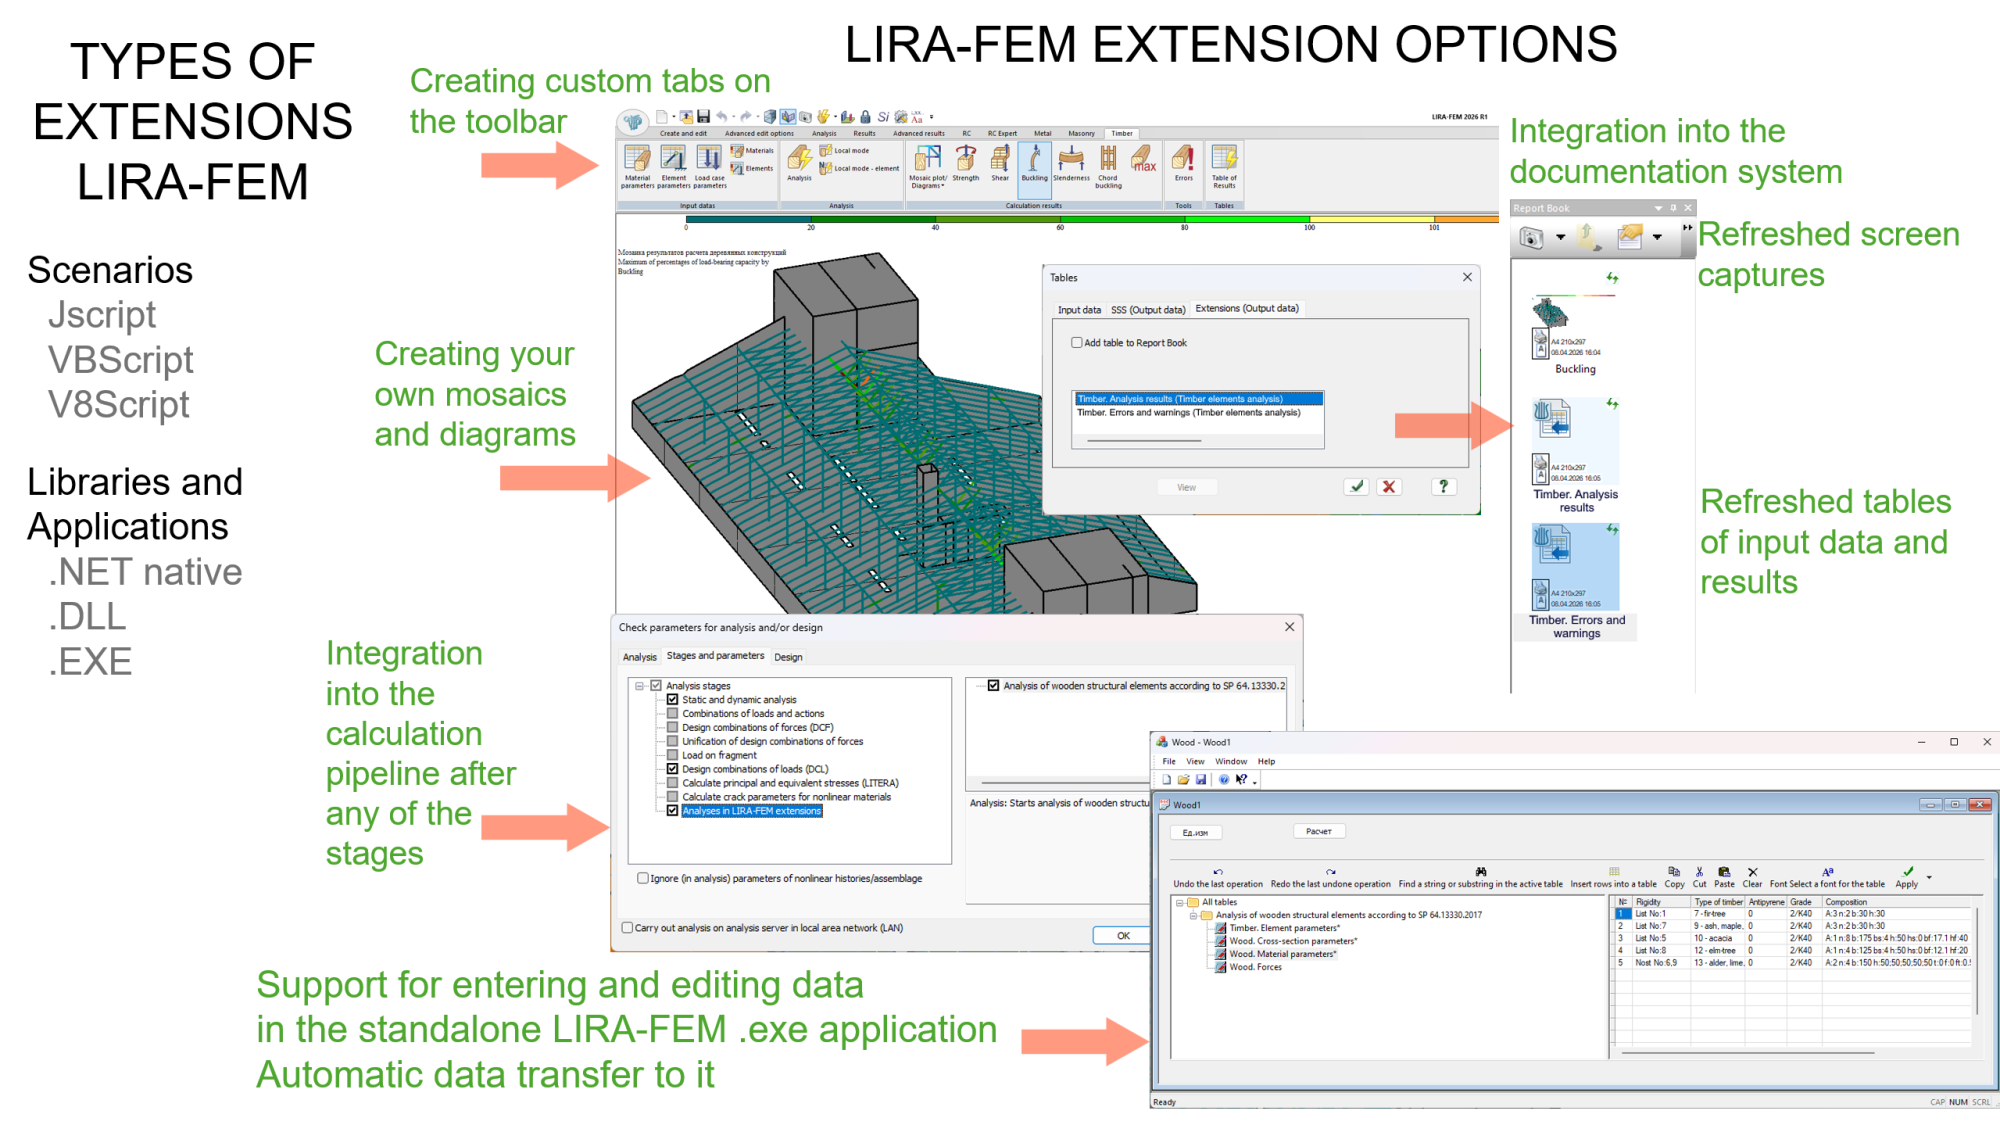
Task: Open the Mosaic plot/Diagrams dropdown
Action: (x=928, y=166)
